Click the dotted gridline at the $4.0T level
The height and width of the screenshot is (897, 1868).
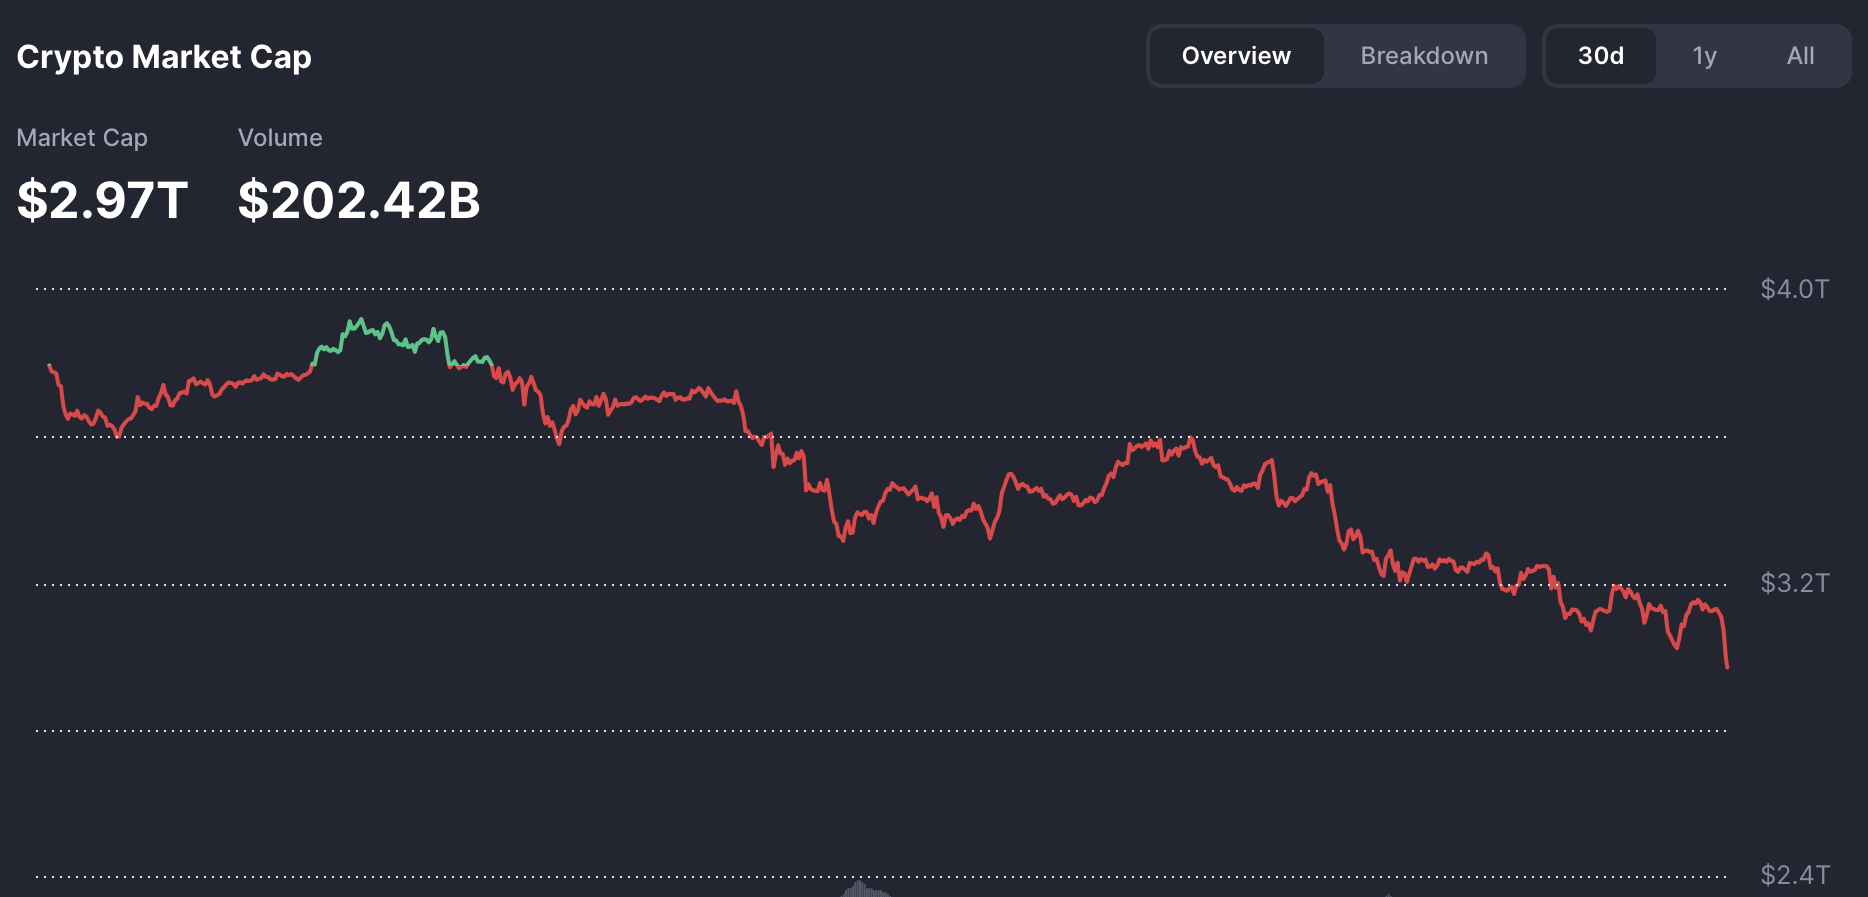(x=881, y=289)
